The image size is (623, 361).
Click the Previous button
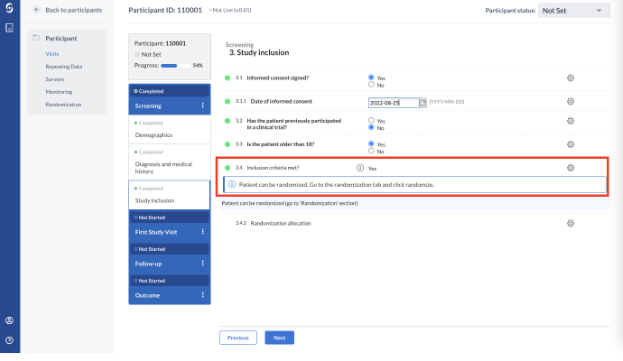238,338
